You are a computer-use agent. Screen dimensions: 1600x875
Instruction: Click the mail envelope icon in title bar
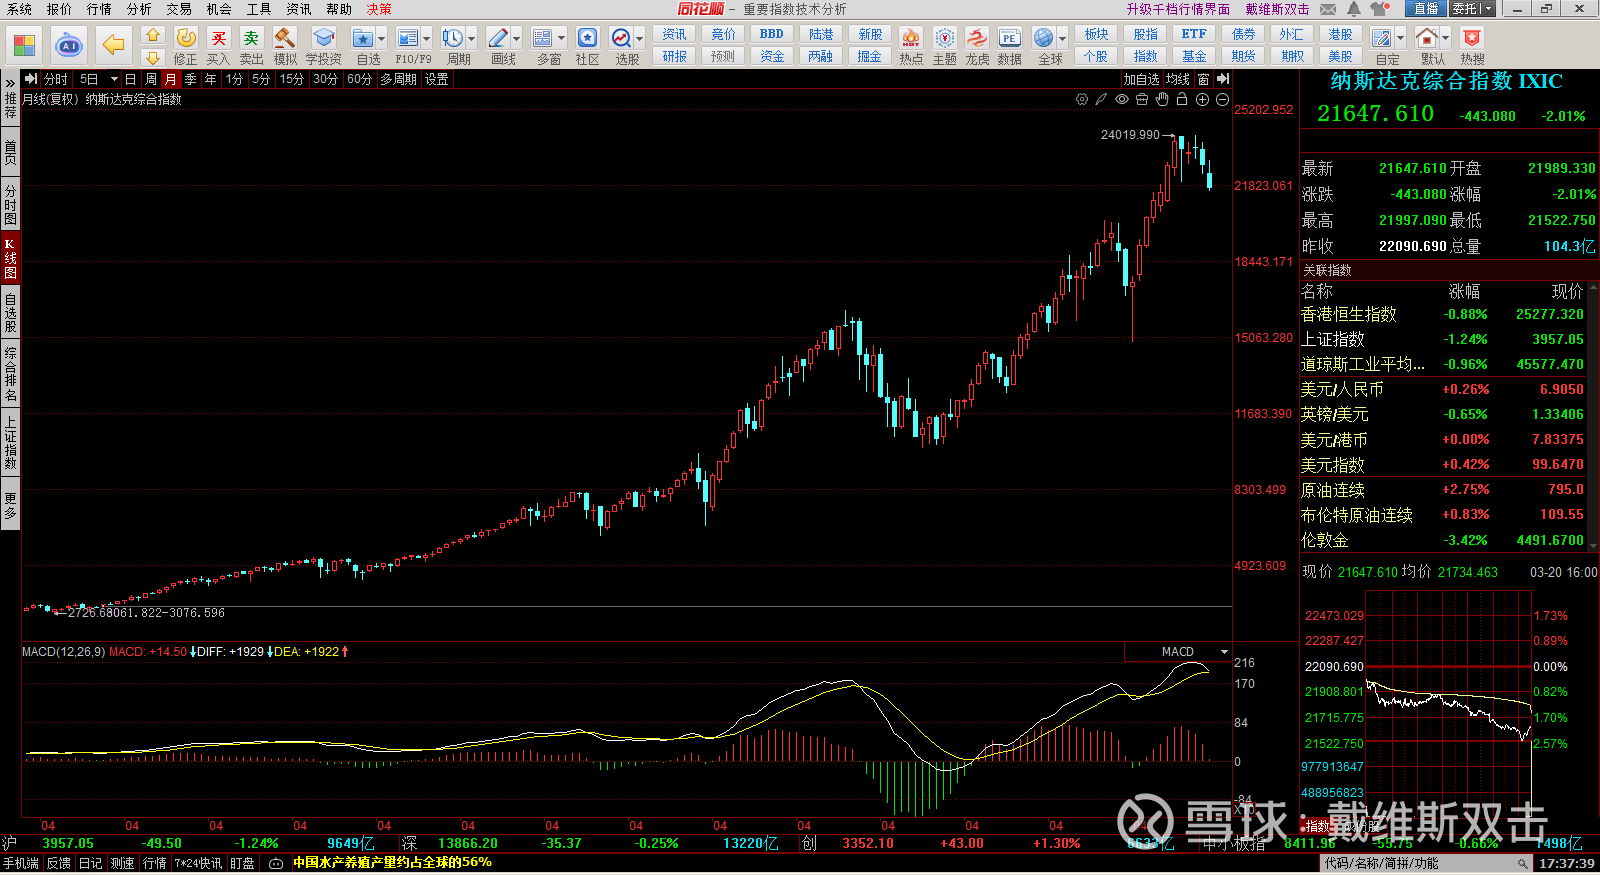(x=1328, y=9)
